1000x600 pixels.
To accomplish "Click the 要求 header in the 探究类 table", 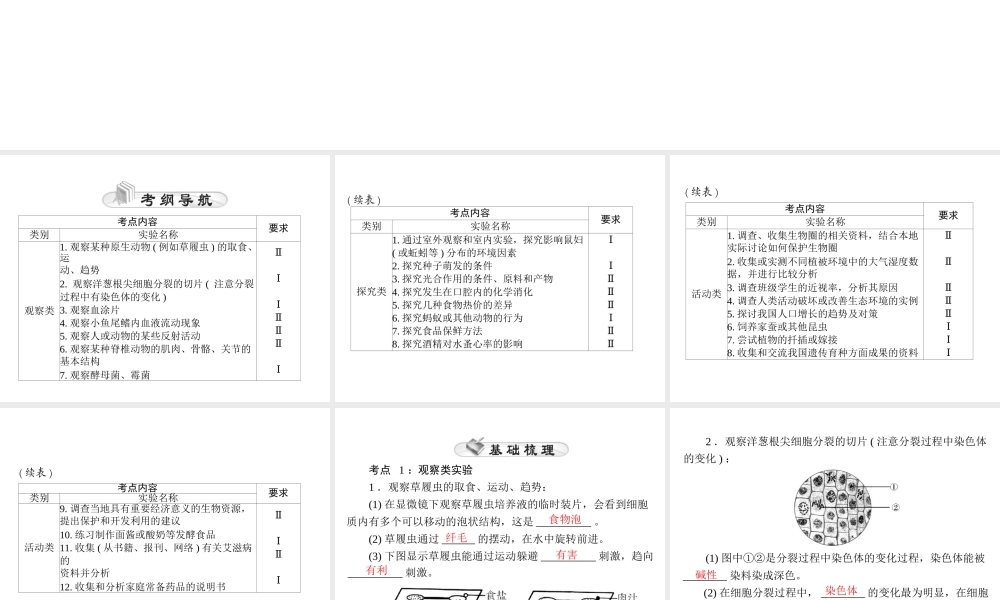I will [x=610, y=219].
